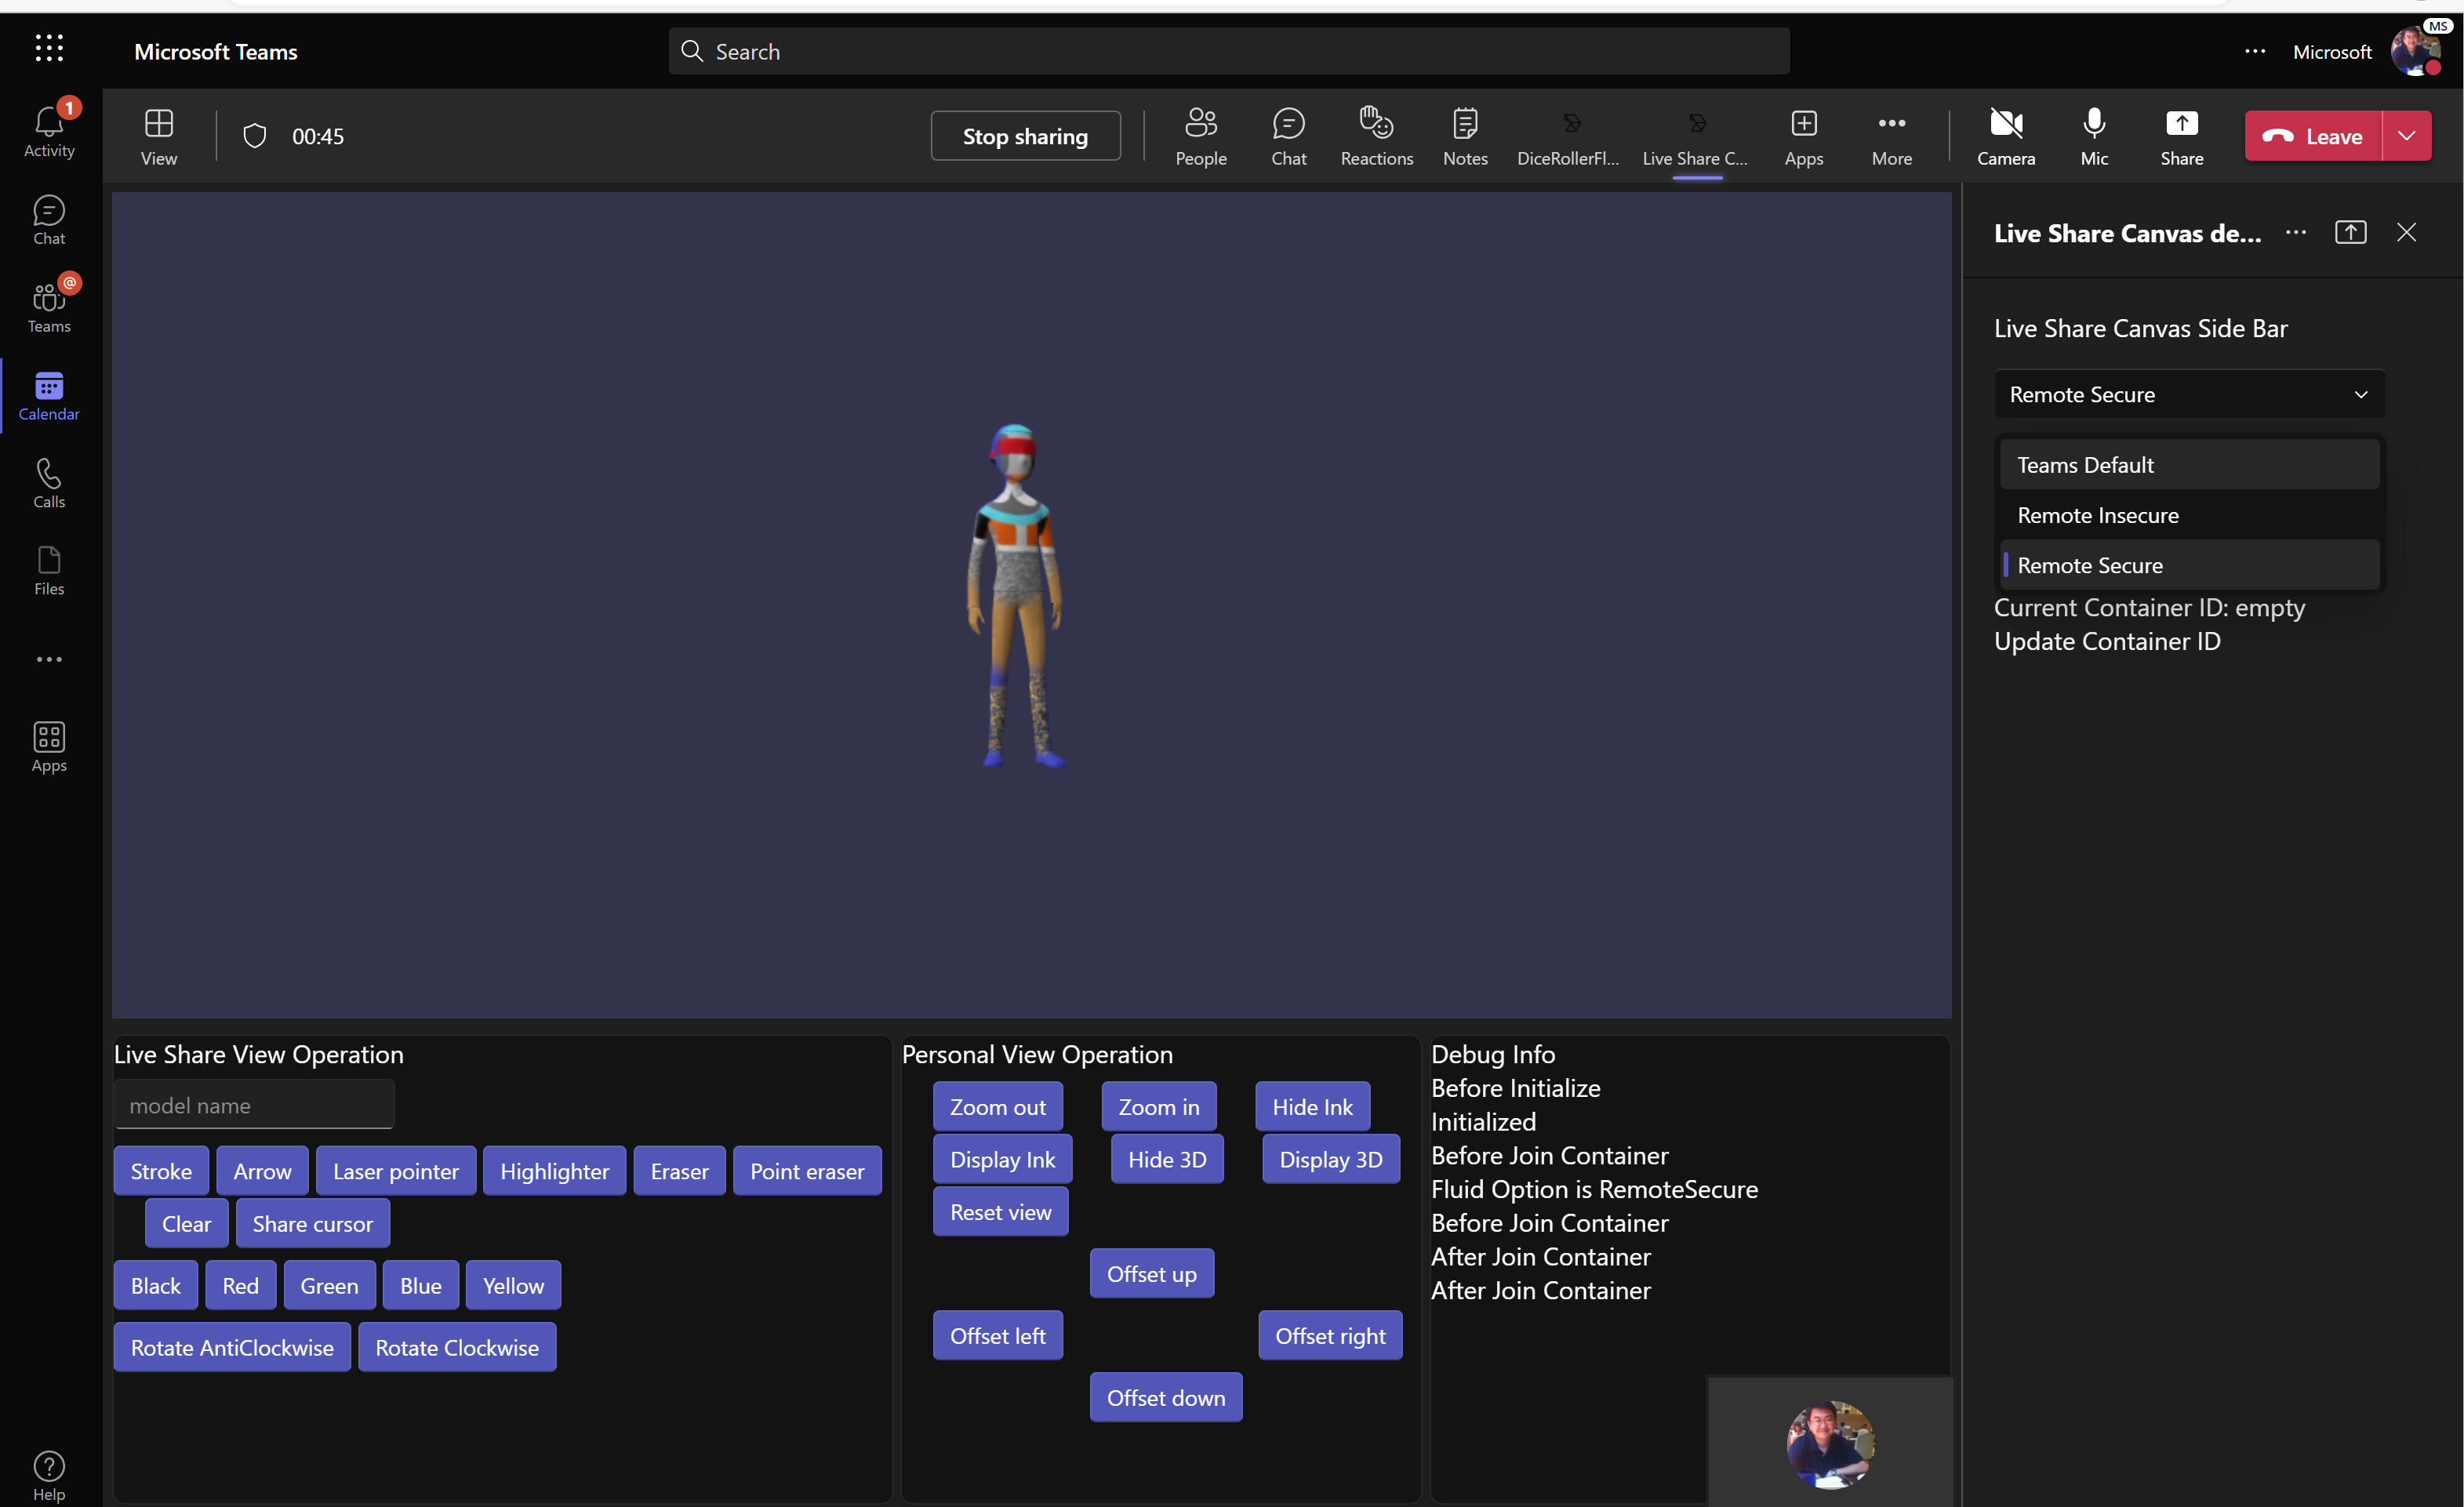Rotate the model AntiClockwise
The width and height of the screenshot is (2464, 1507).
[232, 1348]
